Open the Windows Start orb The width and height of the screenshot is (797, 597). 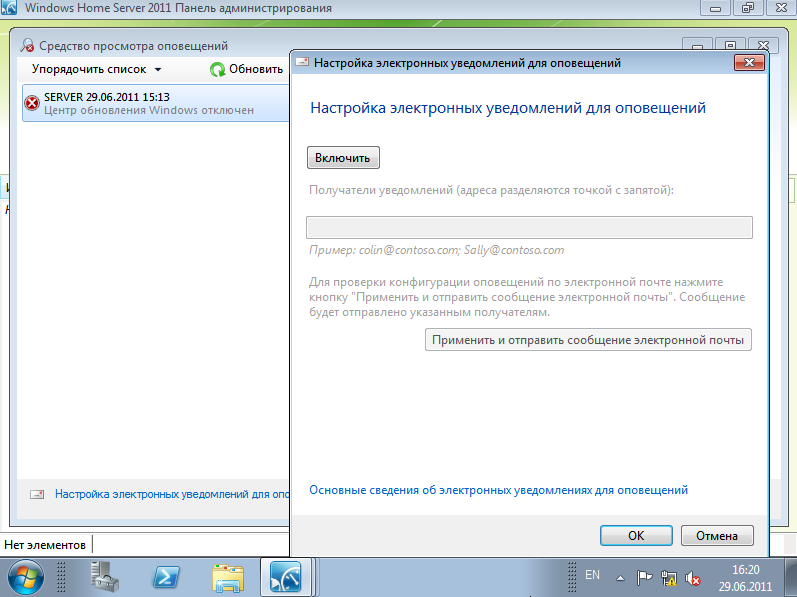25,578
